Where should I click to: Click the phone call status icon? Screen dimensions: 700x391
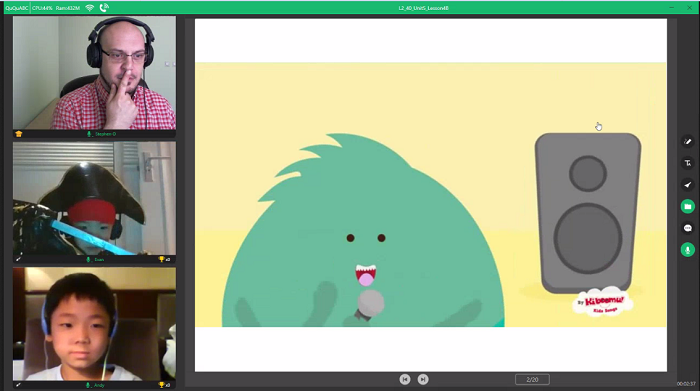pos(104,8)
